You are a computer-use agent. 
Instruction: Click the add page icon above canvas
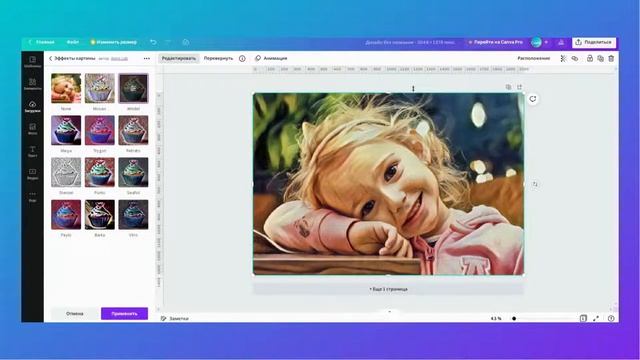click(x=520, y=87)
